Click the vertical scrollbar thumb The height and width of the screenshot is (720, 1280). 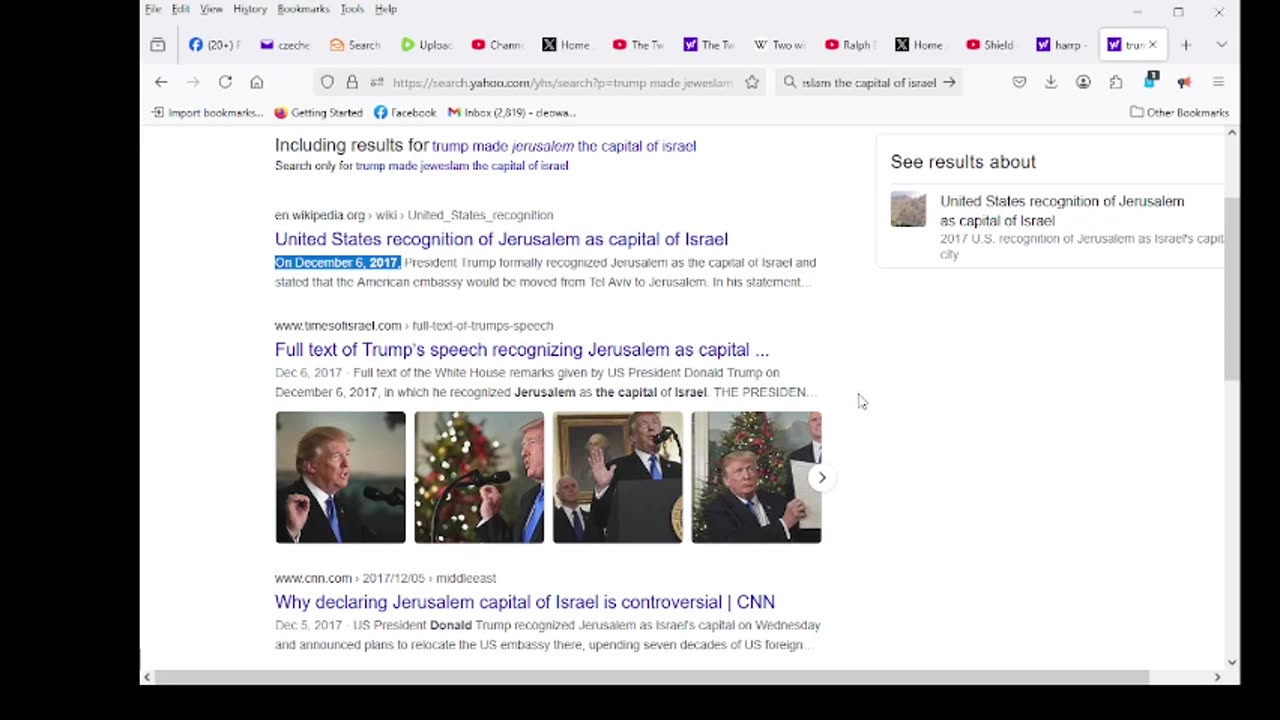point(1231,288)
